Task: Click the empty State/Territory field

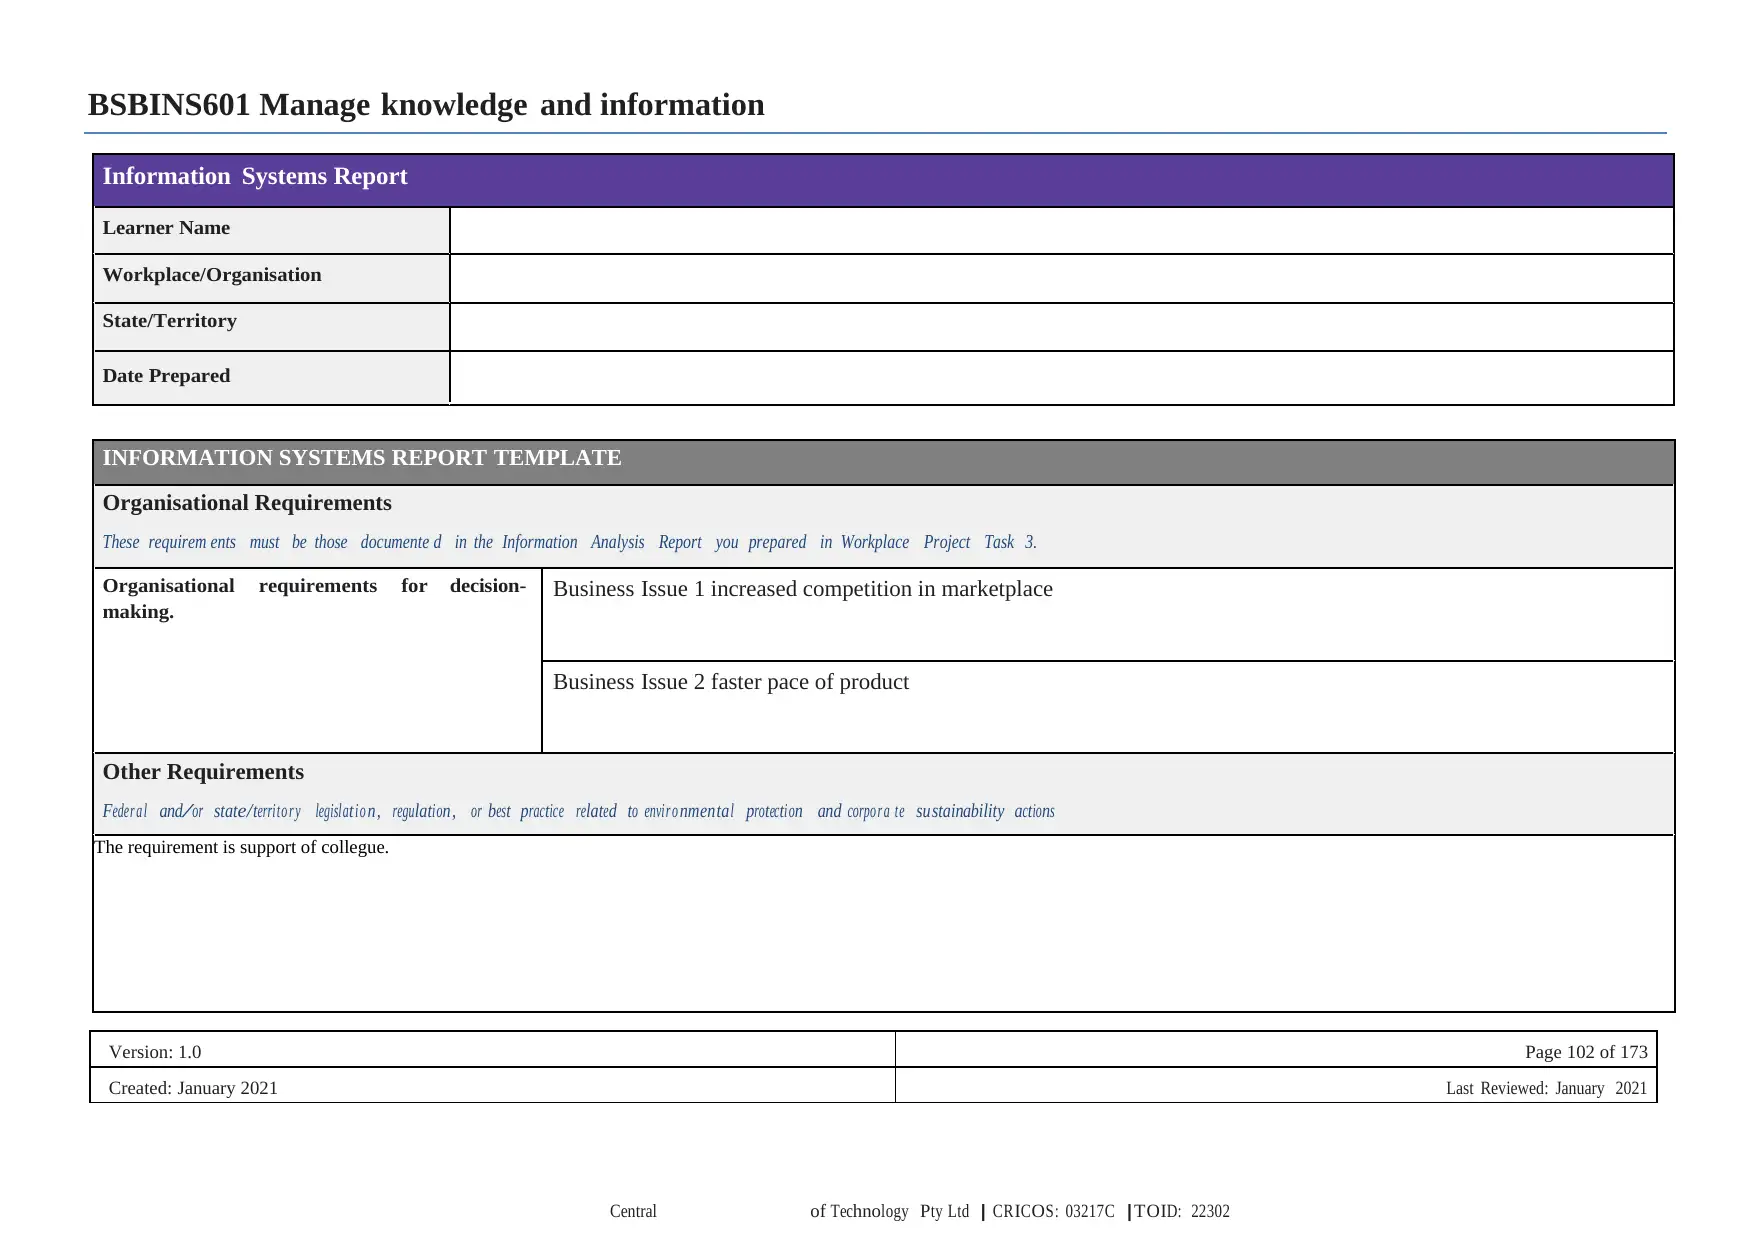Action: click(1061, 327)
